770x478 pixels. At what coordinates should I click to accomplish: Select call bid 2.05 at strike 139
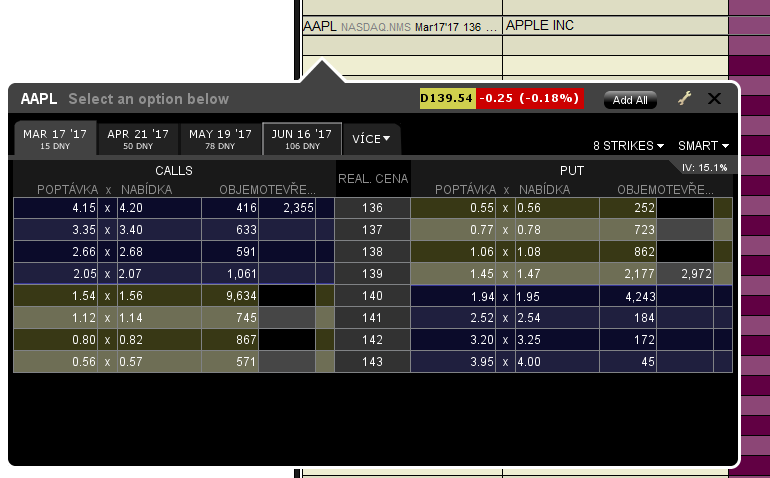[55, 274]
